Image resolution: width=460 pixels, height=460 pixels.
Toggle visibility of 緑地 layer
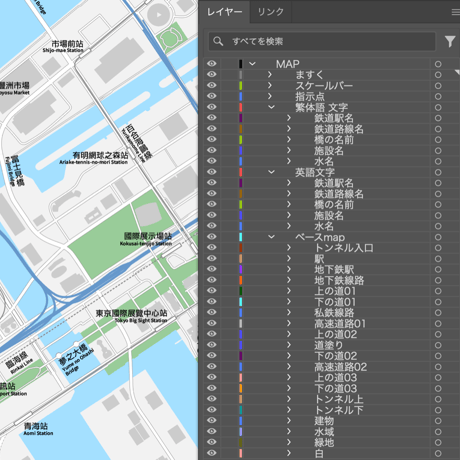pyautogui.click(x=211, y=442)
